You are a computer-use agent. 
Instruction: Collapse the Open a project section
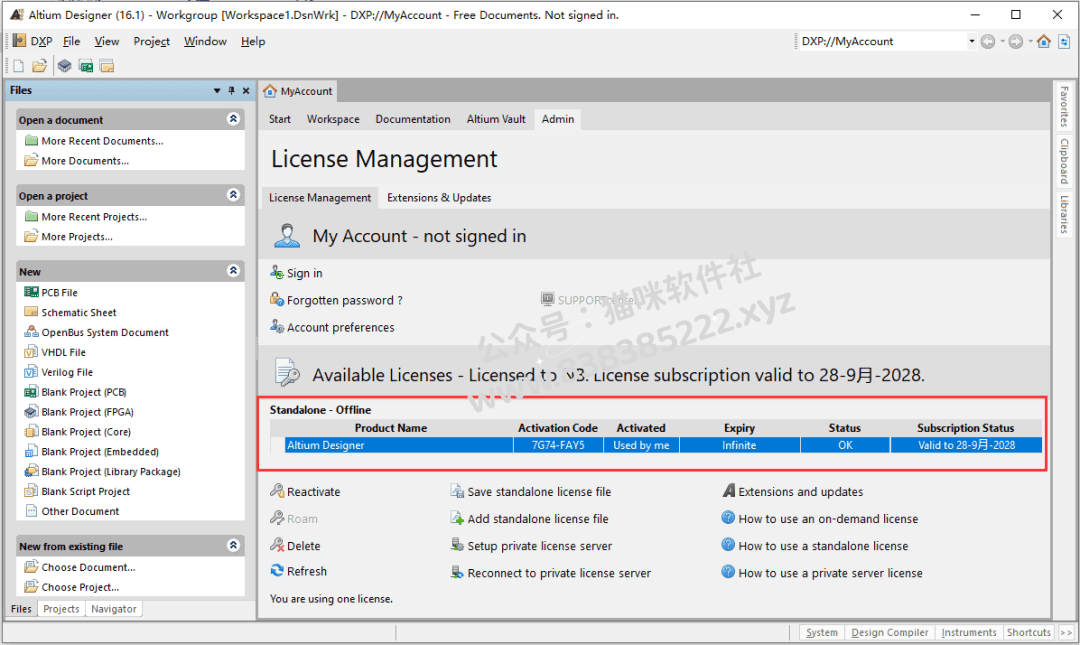(233, 195)
